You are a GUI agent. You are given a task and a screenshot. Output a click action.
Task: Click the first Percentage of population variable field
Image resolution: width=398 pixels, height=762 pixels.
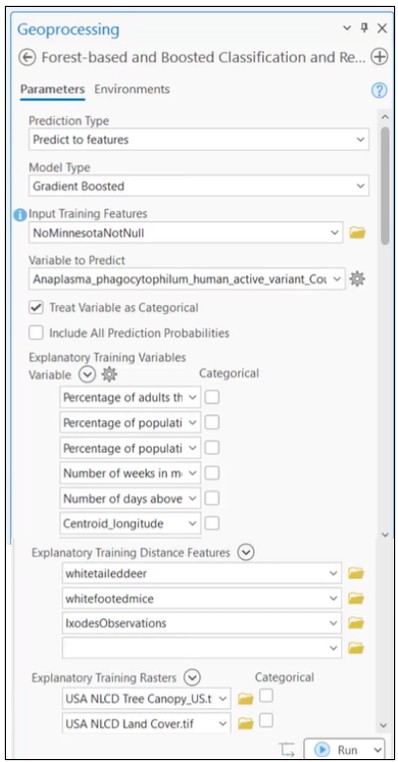(x=130, y=423)
